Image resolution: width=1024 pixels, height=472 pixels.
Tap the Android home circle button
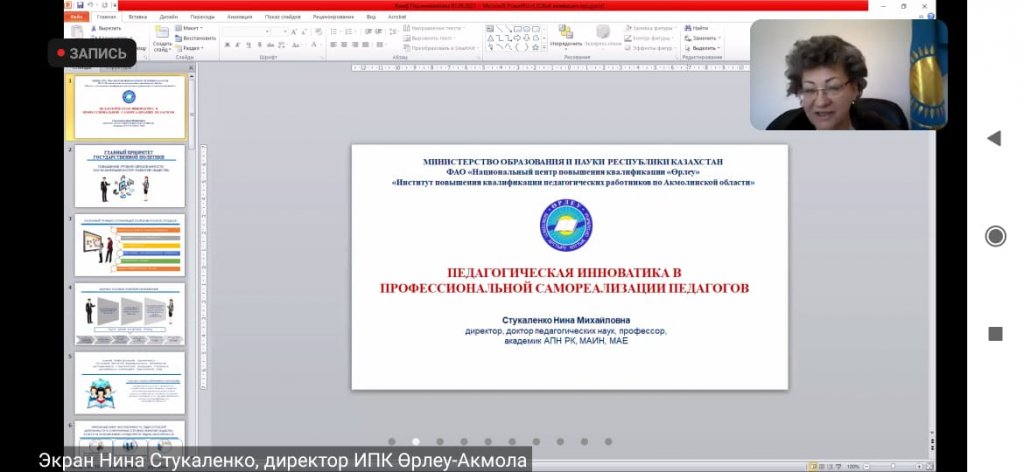click(x=995, y=236)
